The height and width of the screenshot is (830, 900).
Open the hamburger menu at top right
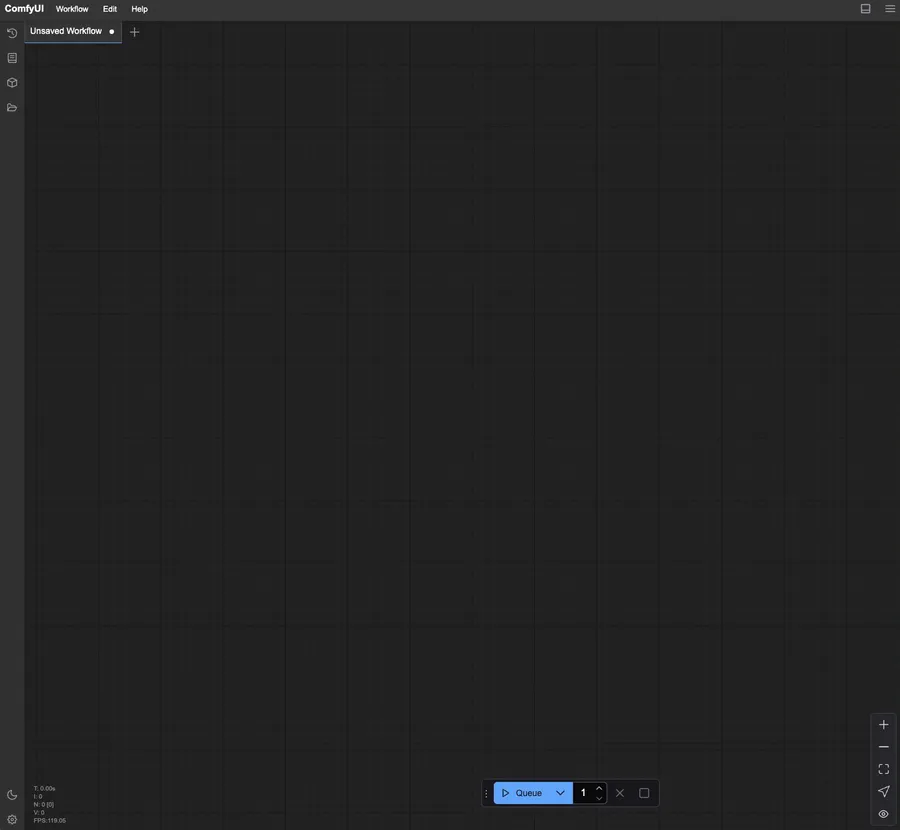click(x=890, y=9)
